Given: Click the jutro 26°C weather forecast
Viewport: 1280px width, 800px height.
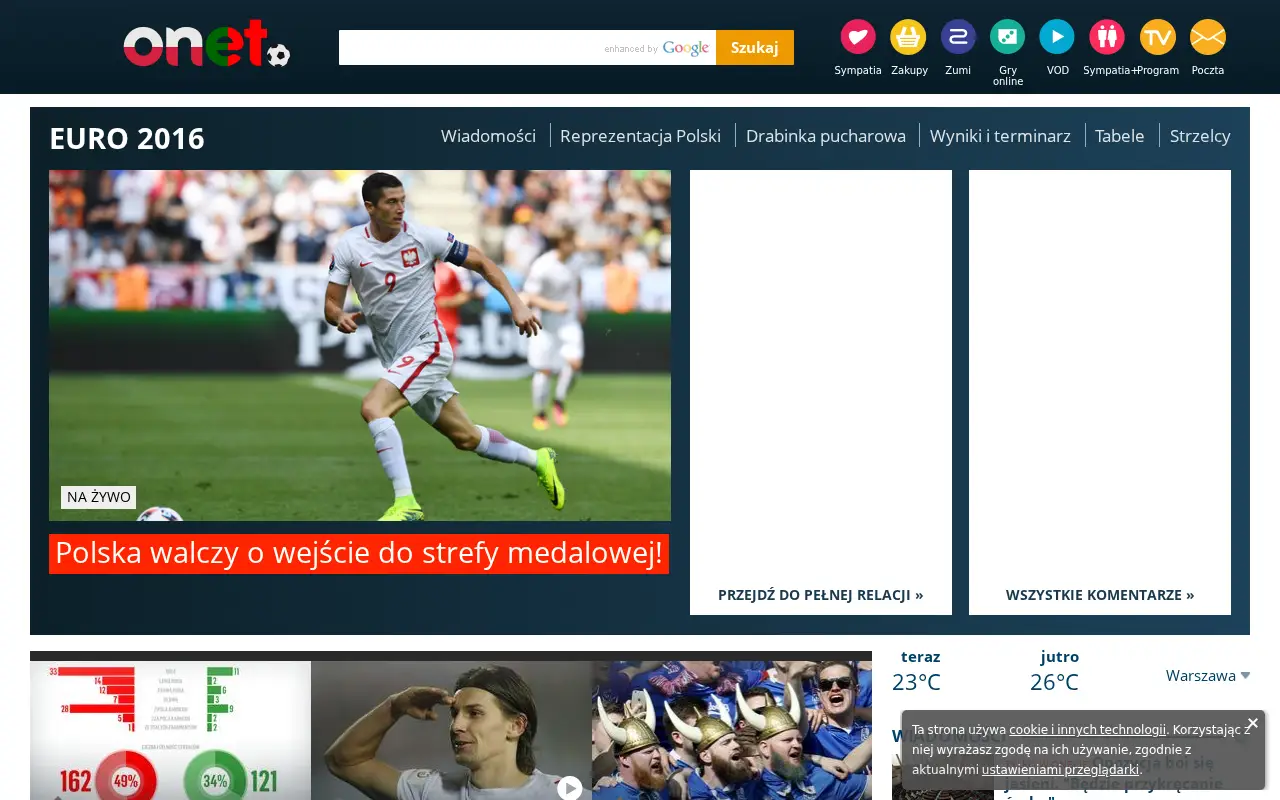Looking at the screenshot, I should click(x=1055, y=671).
